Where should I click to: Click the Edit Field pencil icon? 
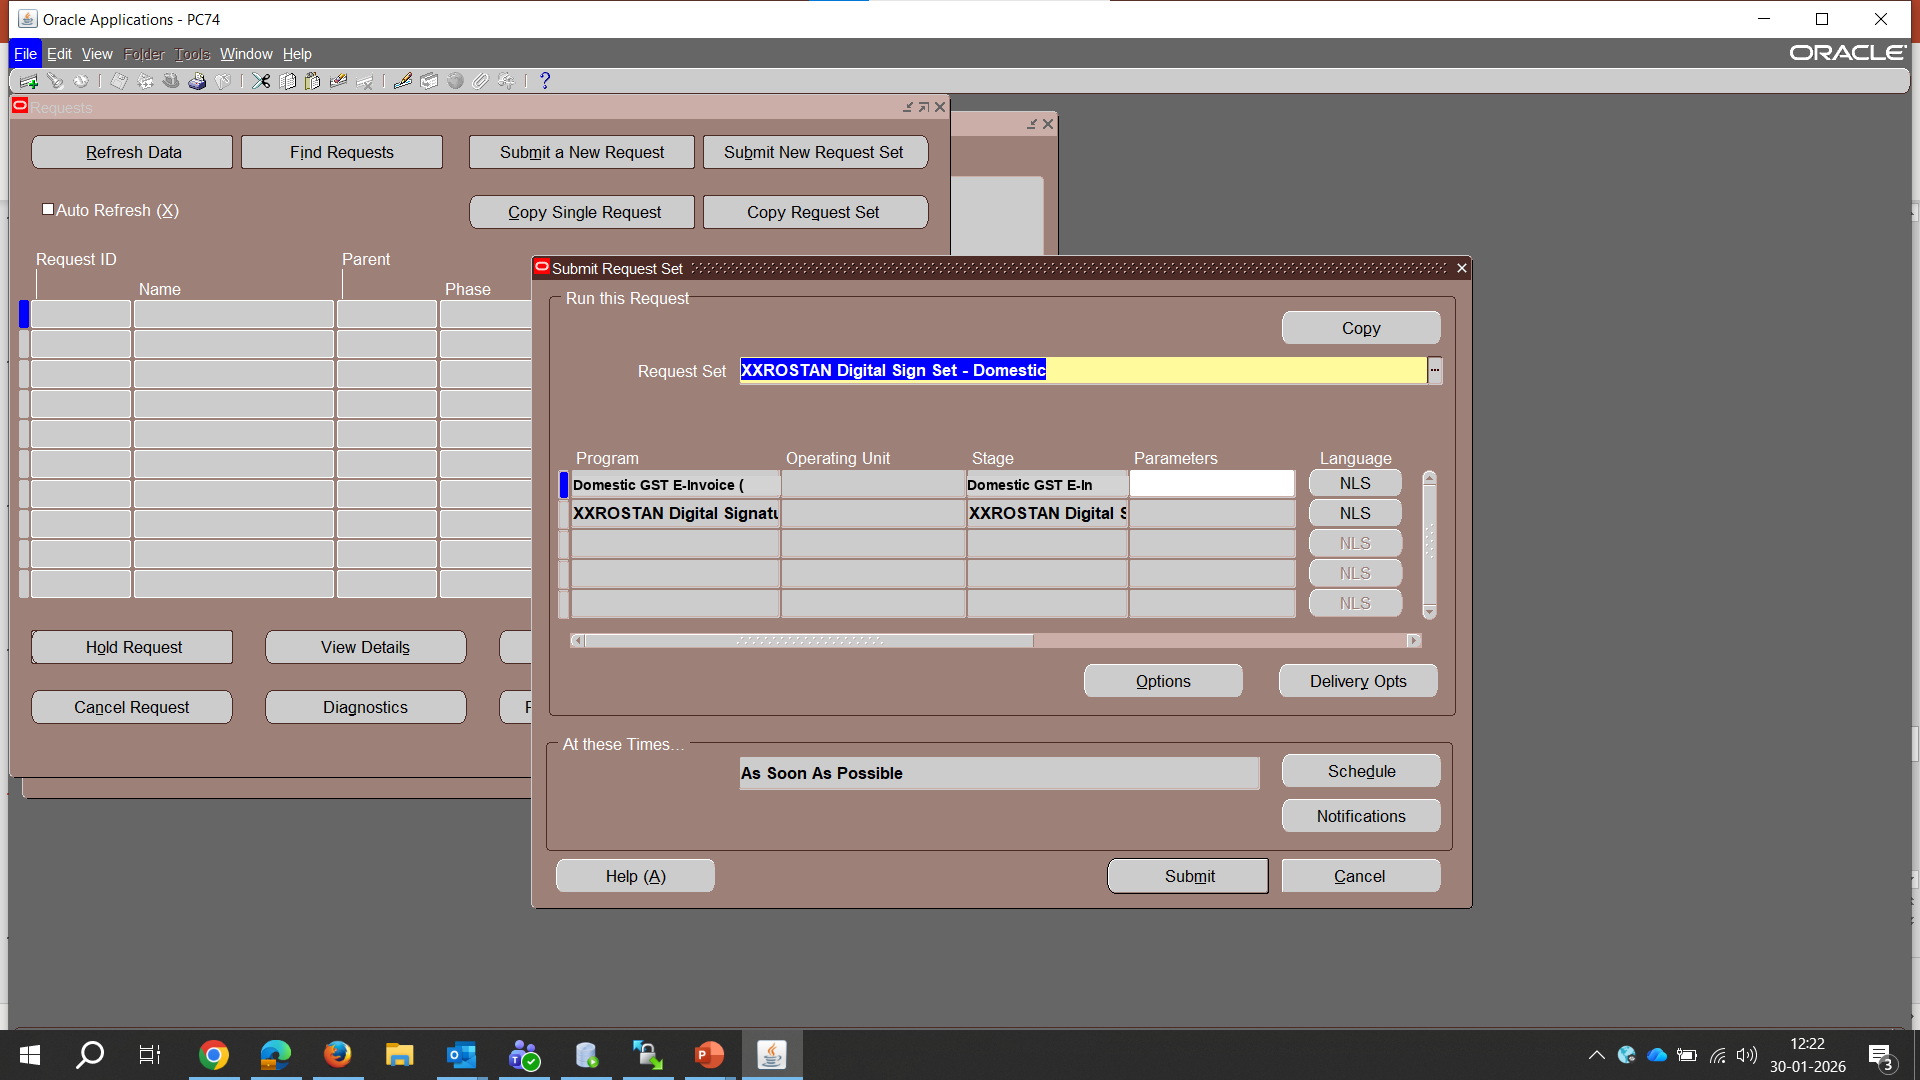pos(403,81)
